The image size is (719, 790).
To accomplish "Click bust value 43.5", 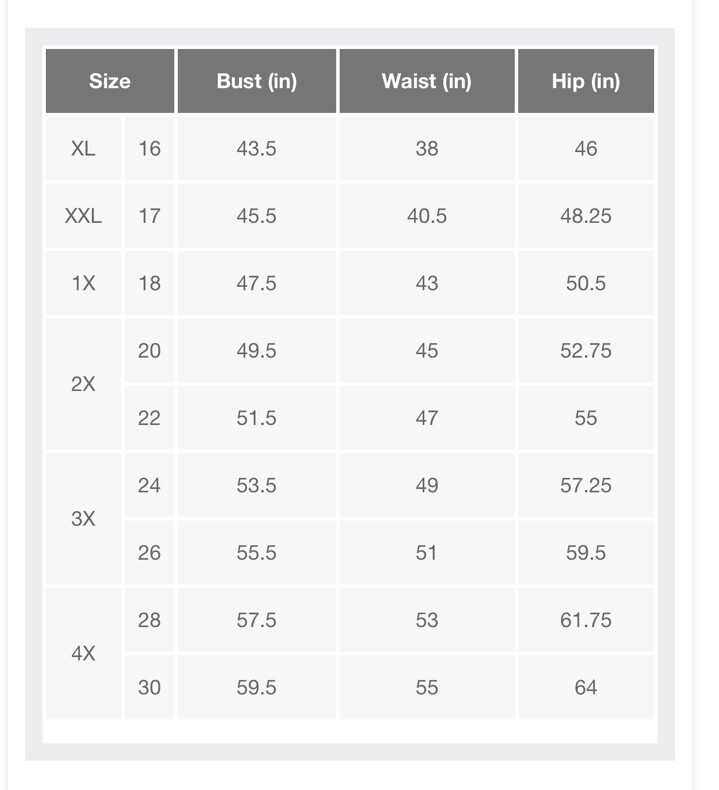I will click(257, 149).
